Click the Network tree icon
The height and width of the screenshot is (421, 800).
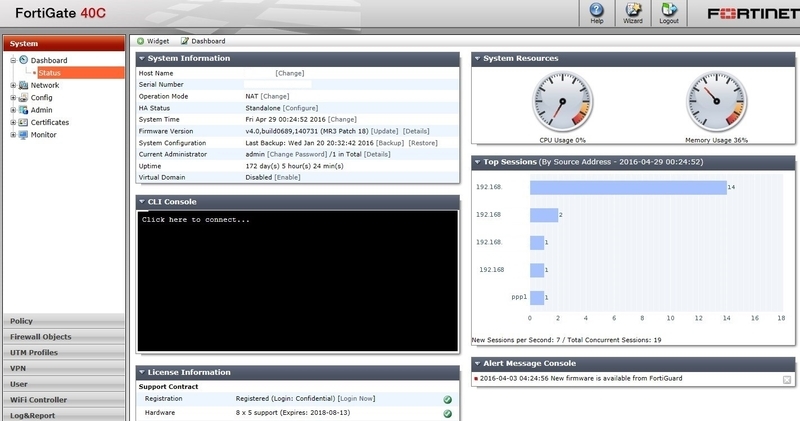23,85
